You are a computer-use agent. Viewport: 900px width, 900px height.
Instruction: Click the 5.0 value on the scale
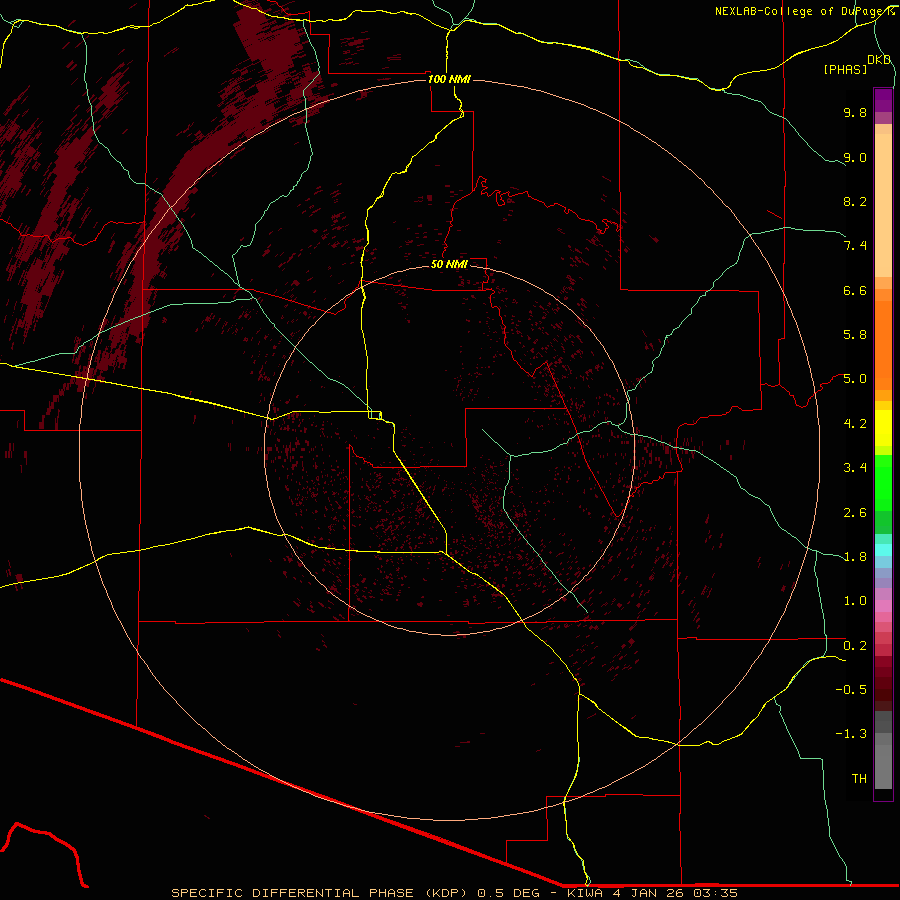(855, 379)
